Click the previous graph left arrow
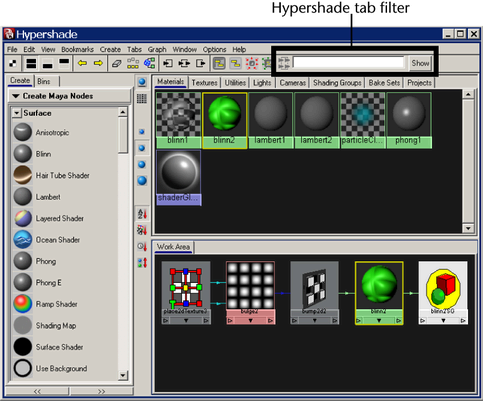483x401 pixels. coord(82,63)
